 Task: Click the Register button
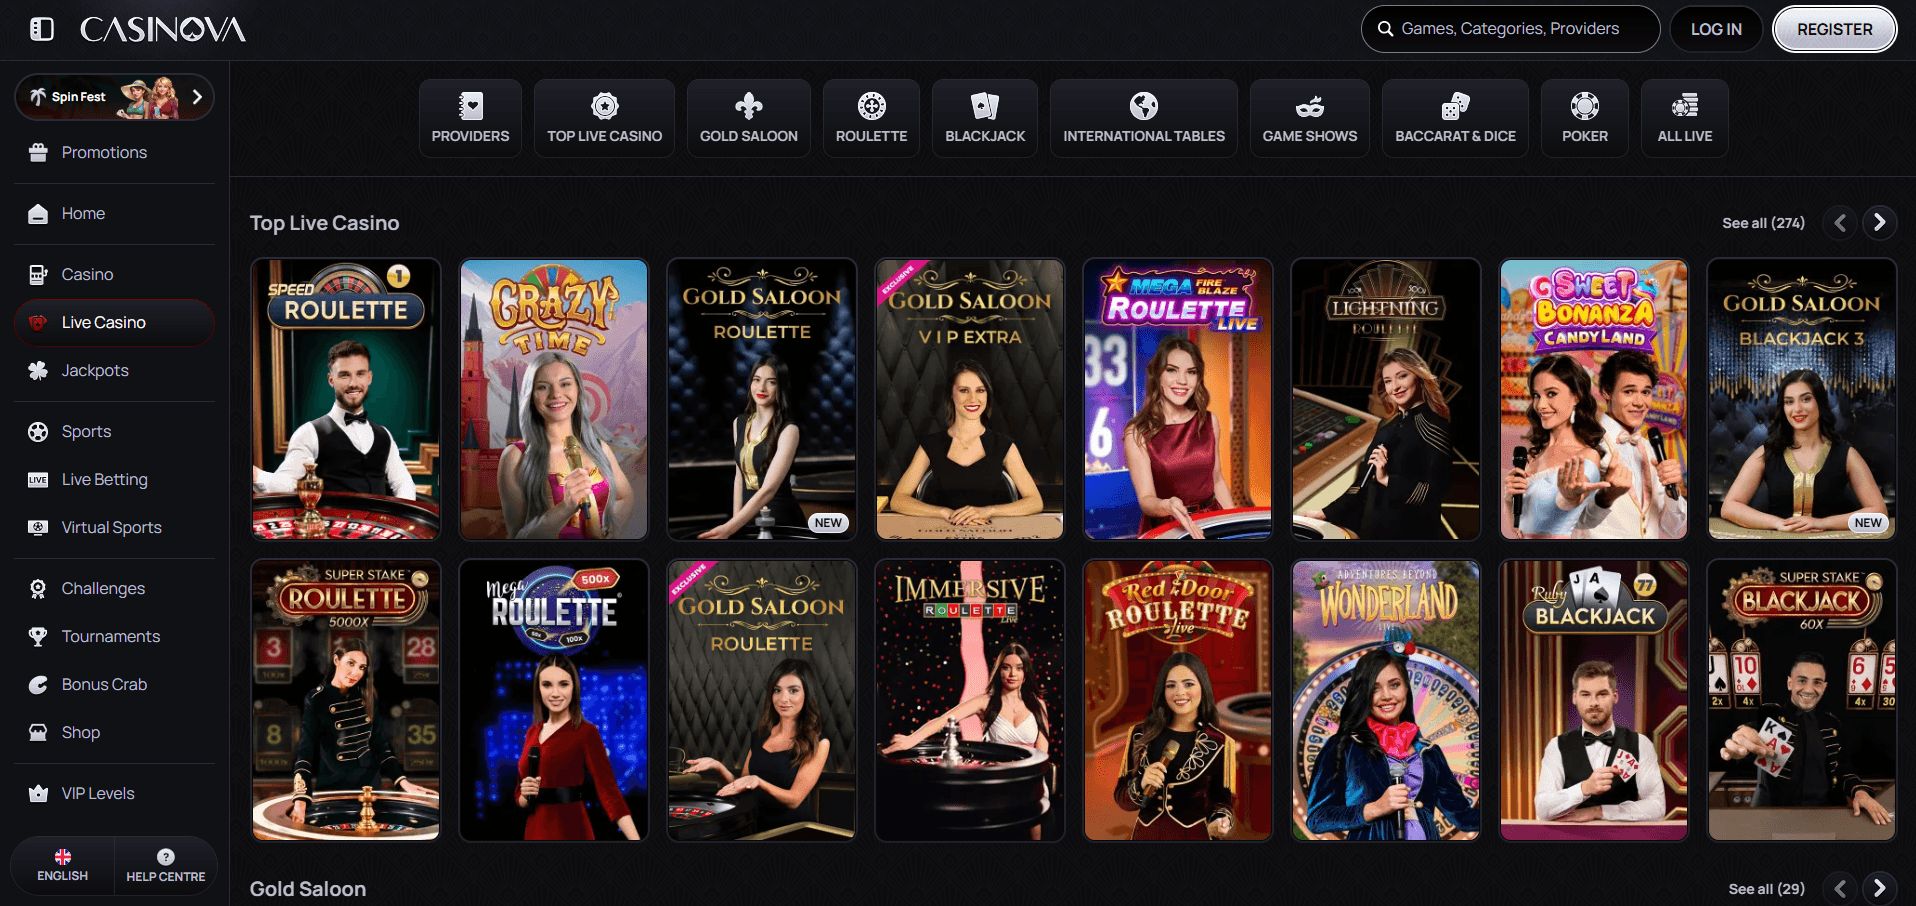1834,29
